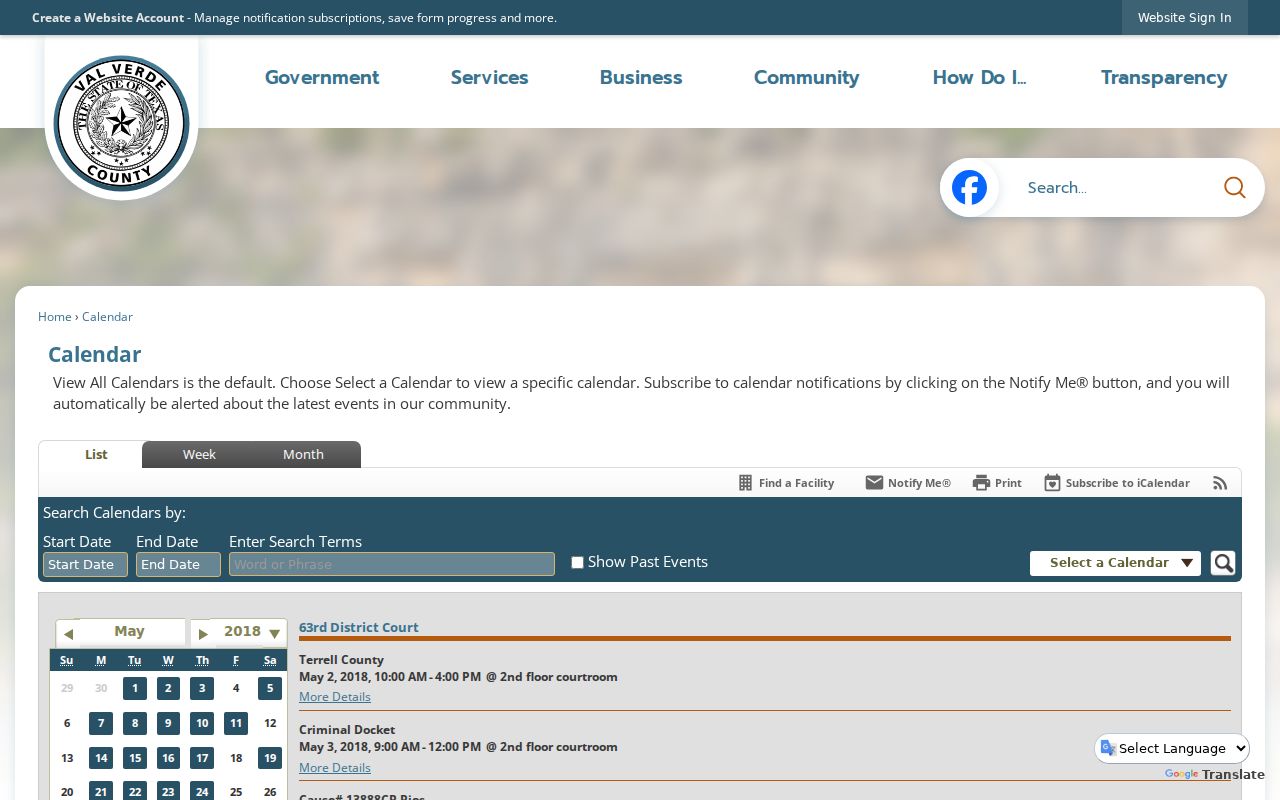Switch to the Month tab

click(x=303, y=454)
